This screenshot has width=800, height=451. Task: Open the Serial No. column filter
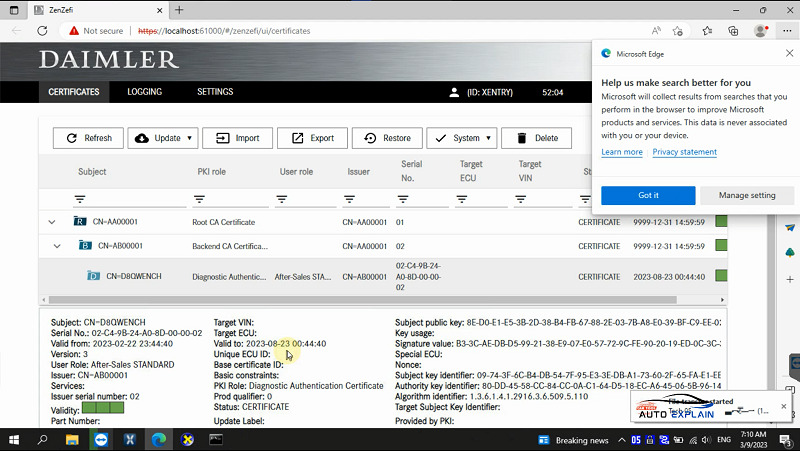coord(403,199)
